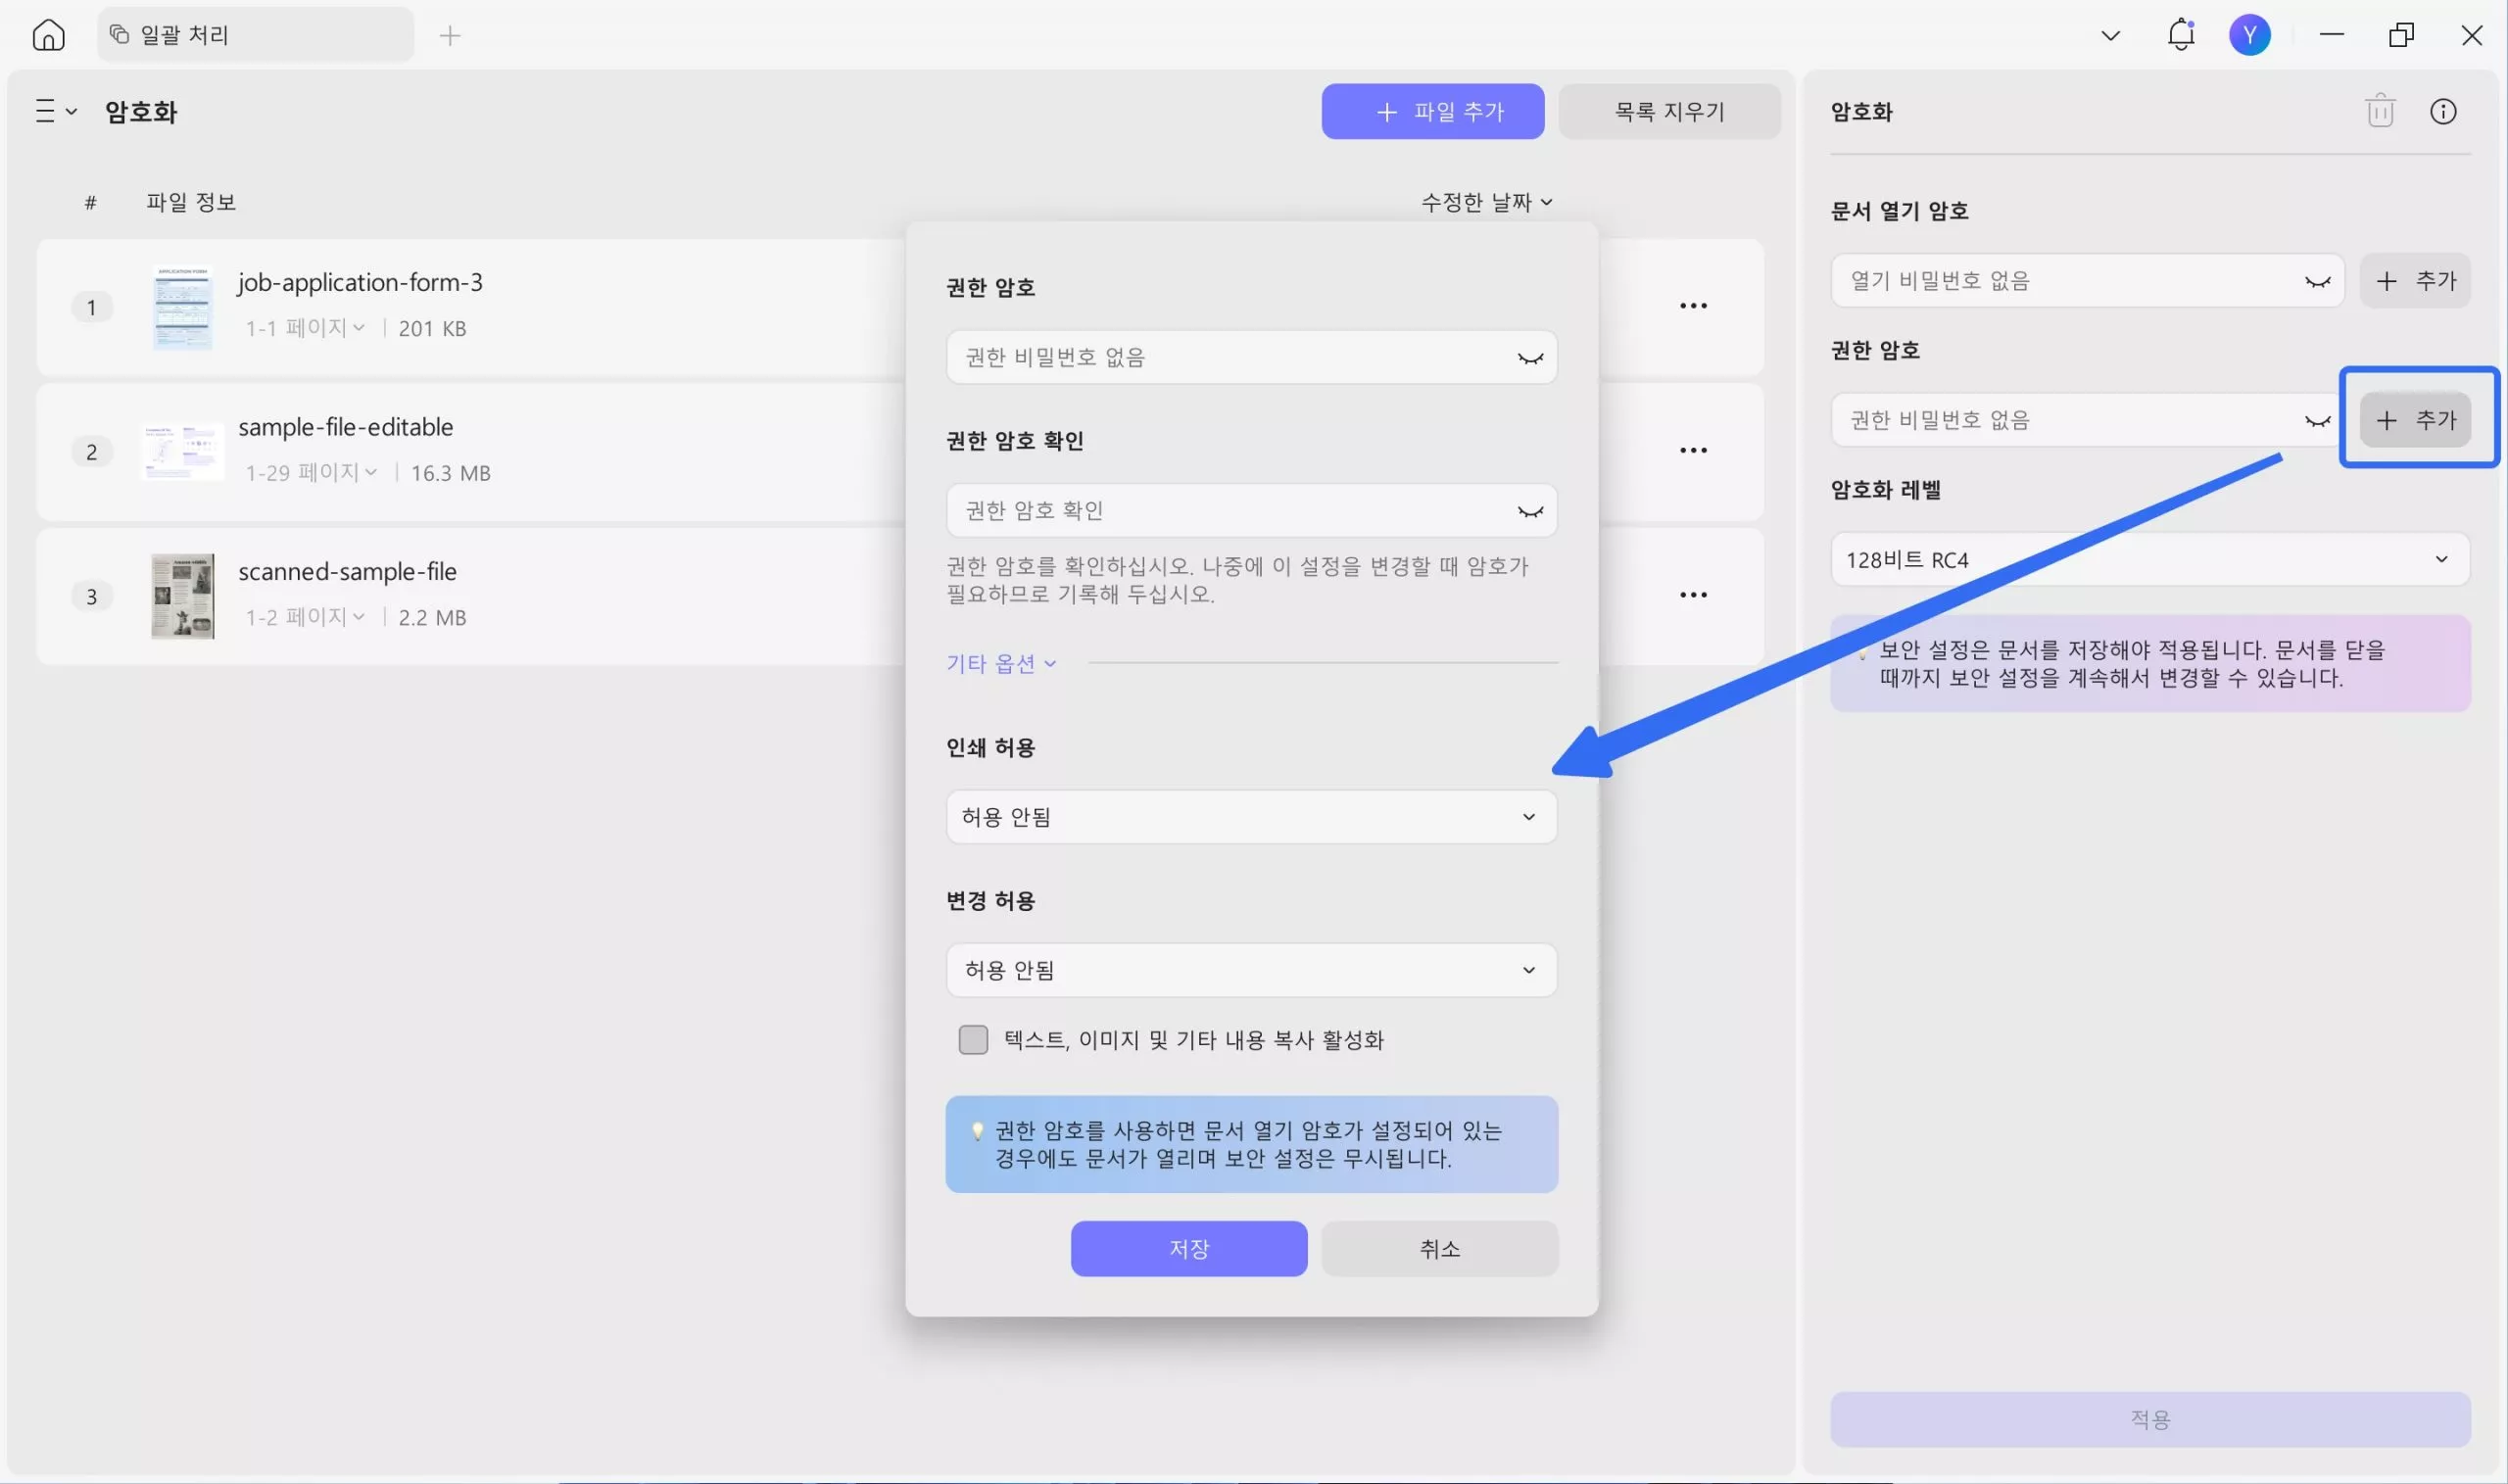The height and width of the screenshot is (1484, 2508).
Task: Click the 파일 추가 button
Action: [x=1432, y=111]
